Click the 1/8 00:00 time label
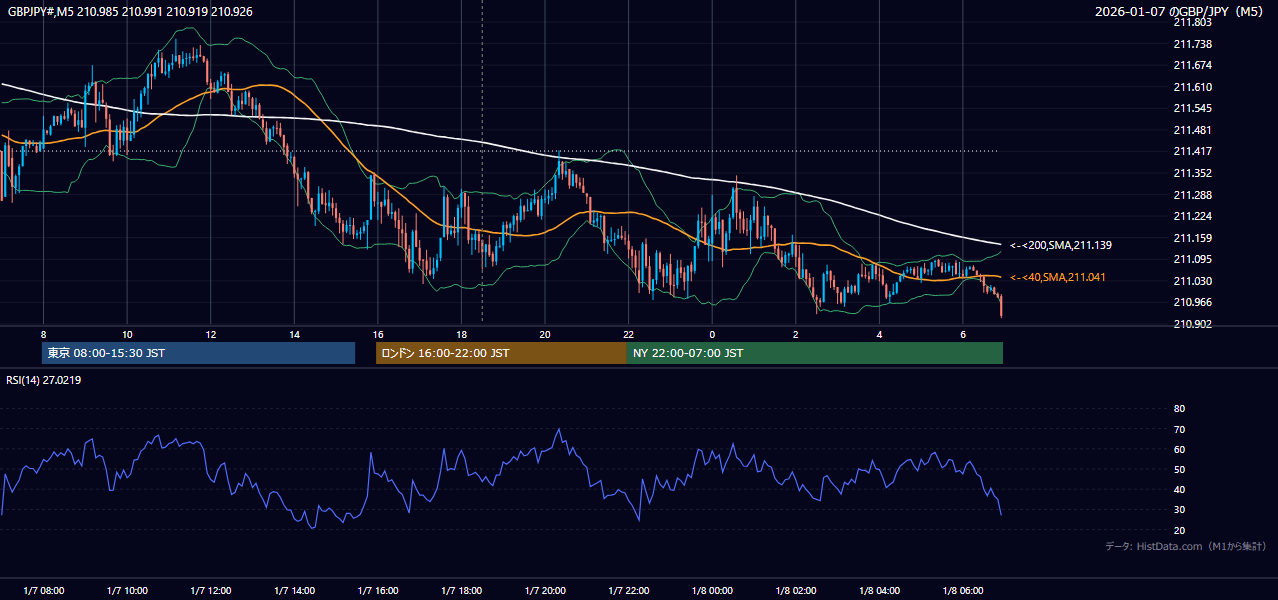 click(x=711, y=590)
